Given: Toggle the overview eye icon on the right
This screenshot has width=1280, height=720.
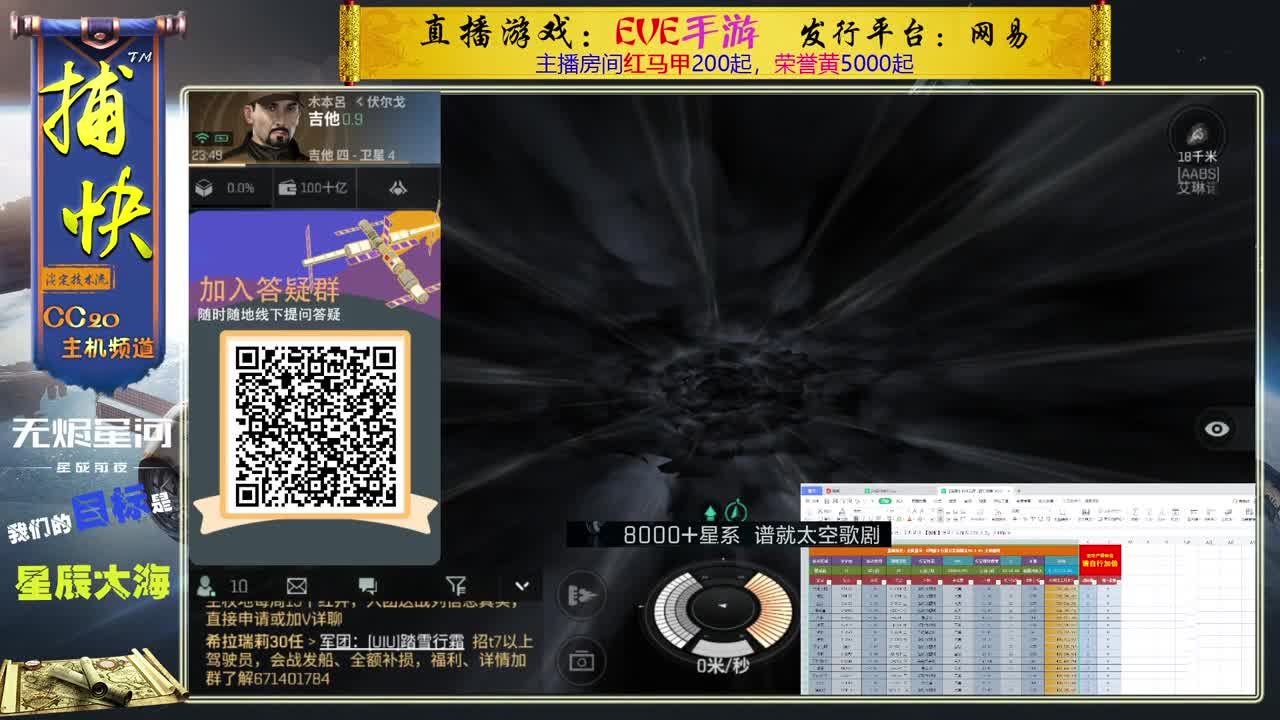Looking at the screenshot, I should (x=1215, y=427).
